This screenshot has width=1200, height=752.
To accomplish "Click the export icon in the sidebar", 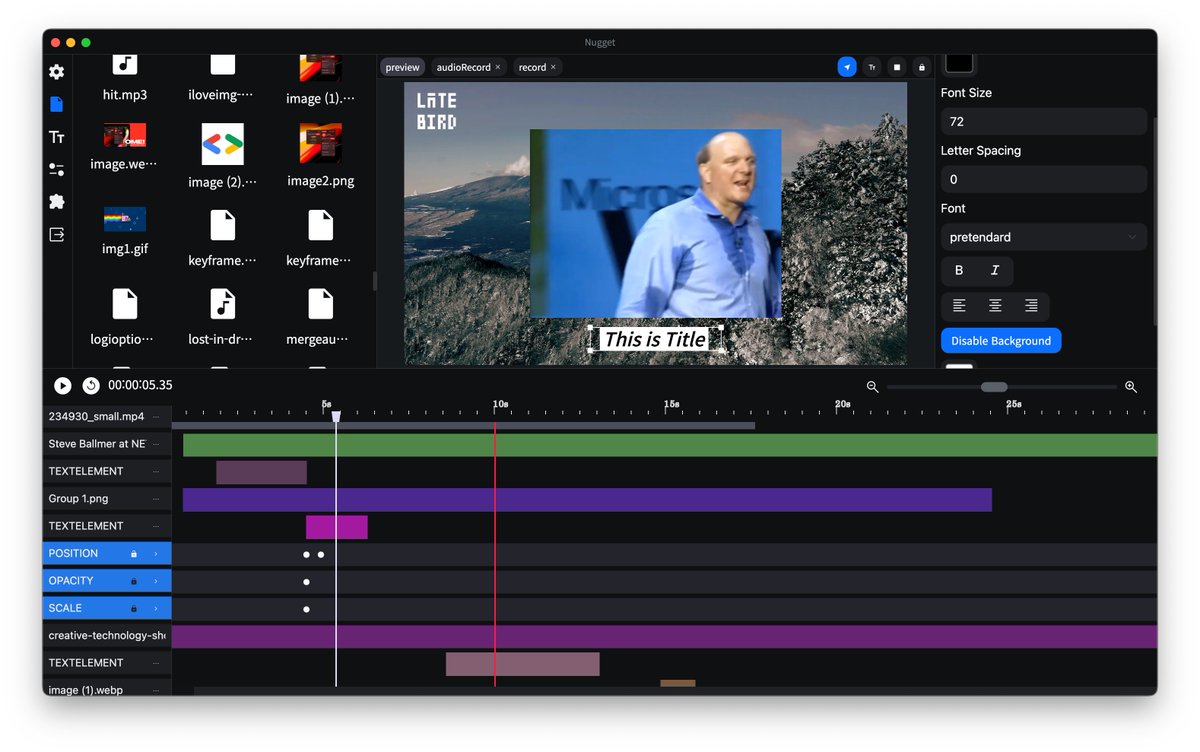I will tap(57, 234).
